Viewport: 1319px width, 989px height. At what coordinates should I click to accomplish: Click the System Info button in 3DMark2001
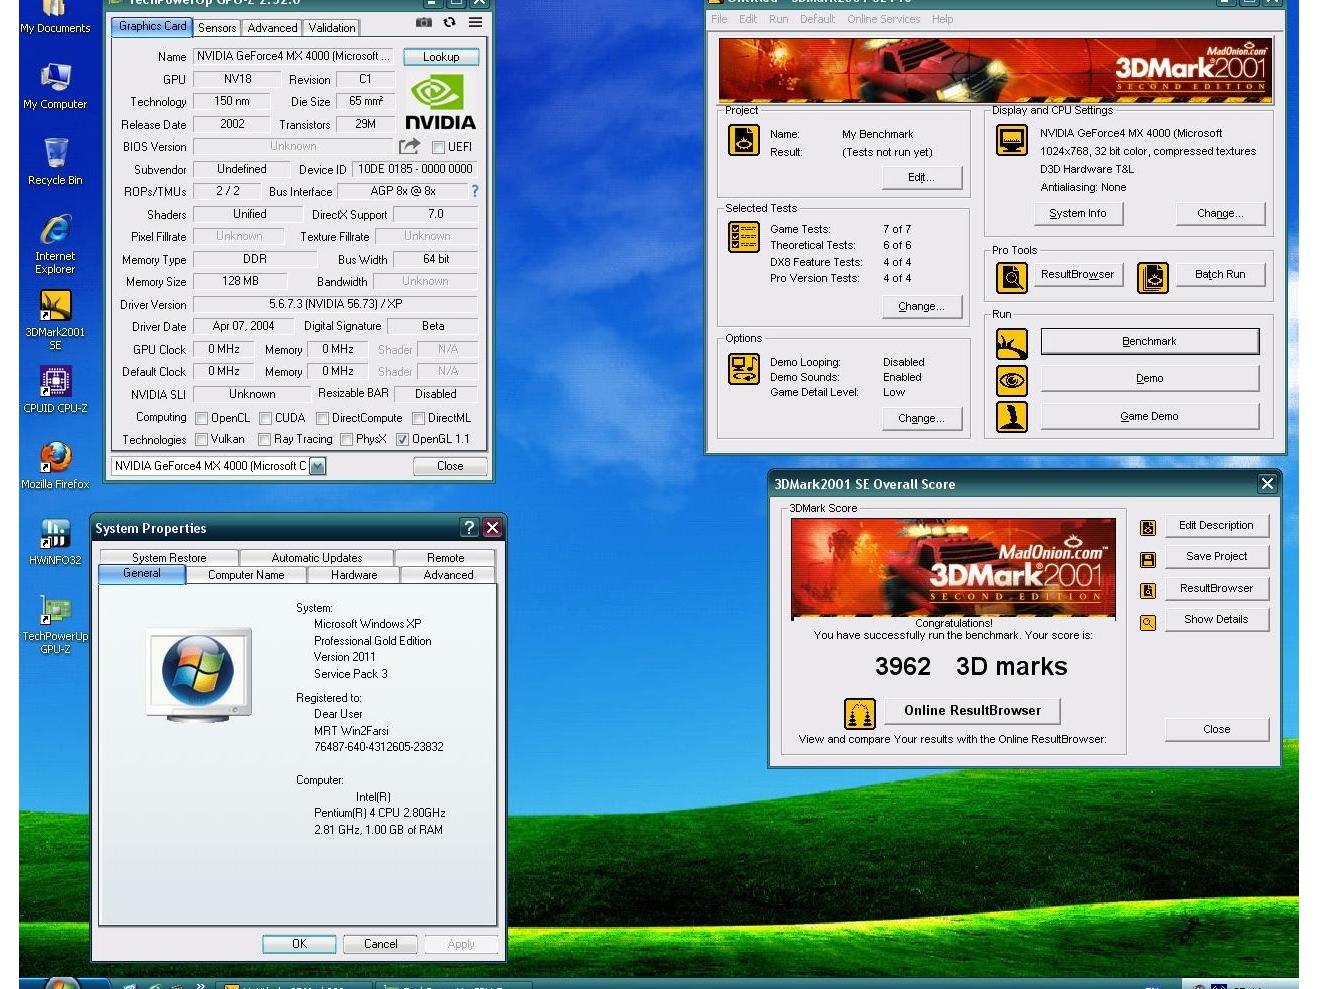(1078, 214)
